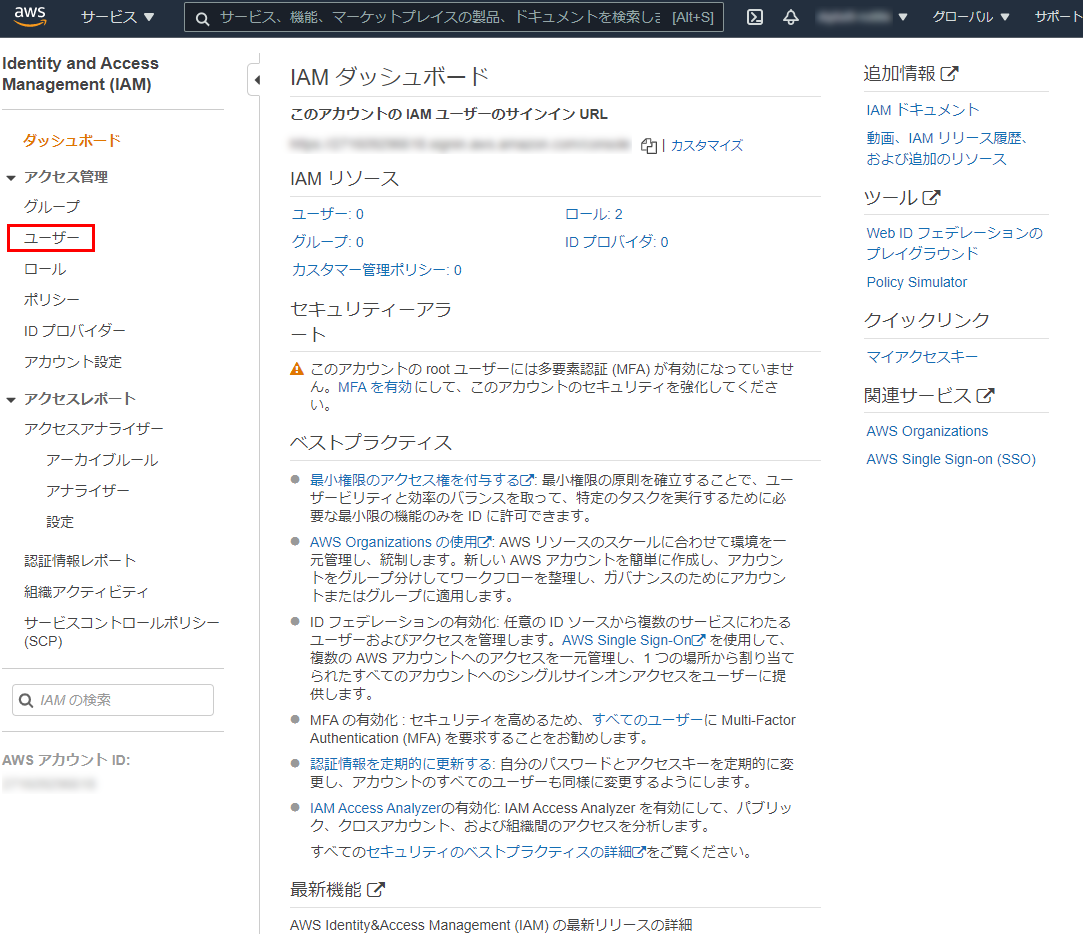The width and height of the screenshot is (1083, 938).
Task: Click カスタマー管理ポリシー: 0 link
Action: tap(376, 270)
